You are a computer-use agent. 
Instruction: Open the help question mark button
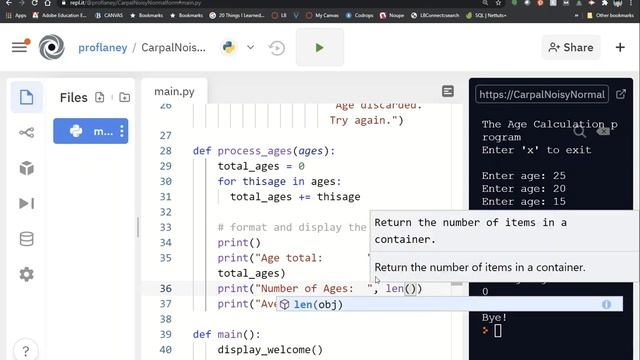click(x=26, y=351)
